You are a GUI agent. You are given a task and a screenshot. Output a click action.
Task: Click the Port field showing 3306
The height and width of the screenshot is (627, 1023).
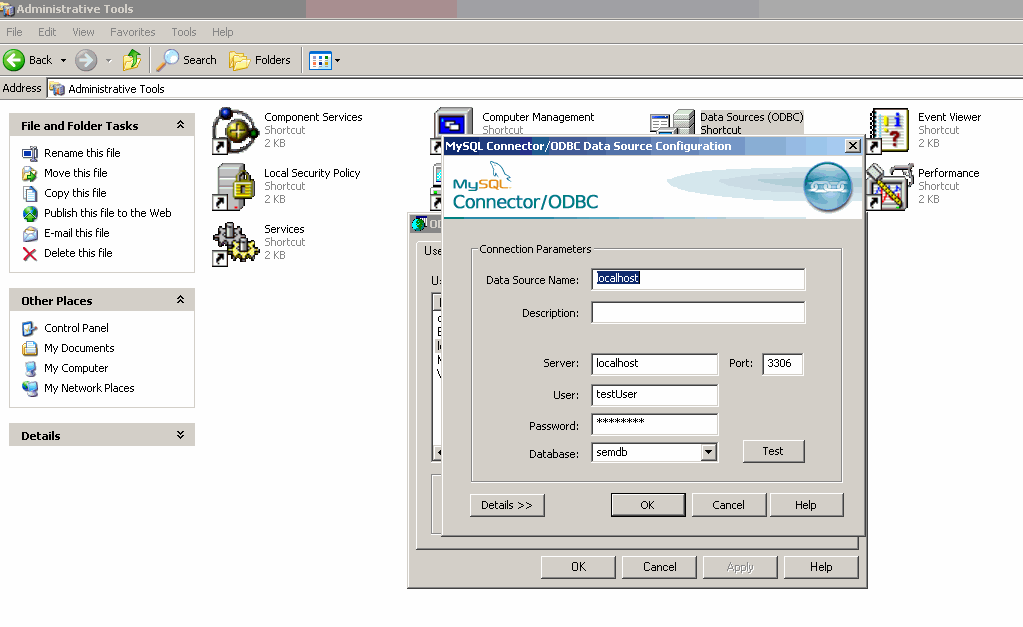click(782, 363)
